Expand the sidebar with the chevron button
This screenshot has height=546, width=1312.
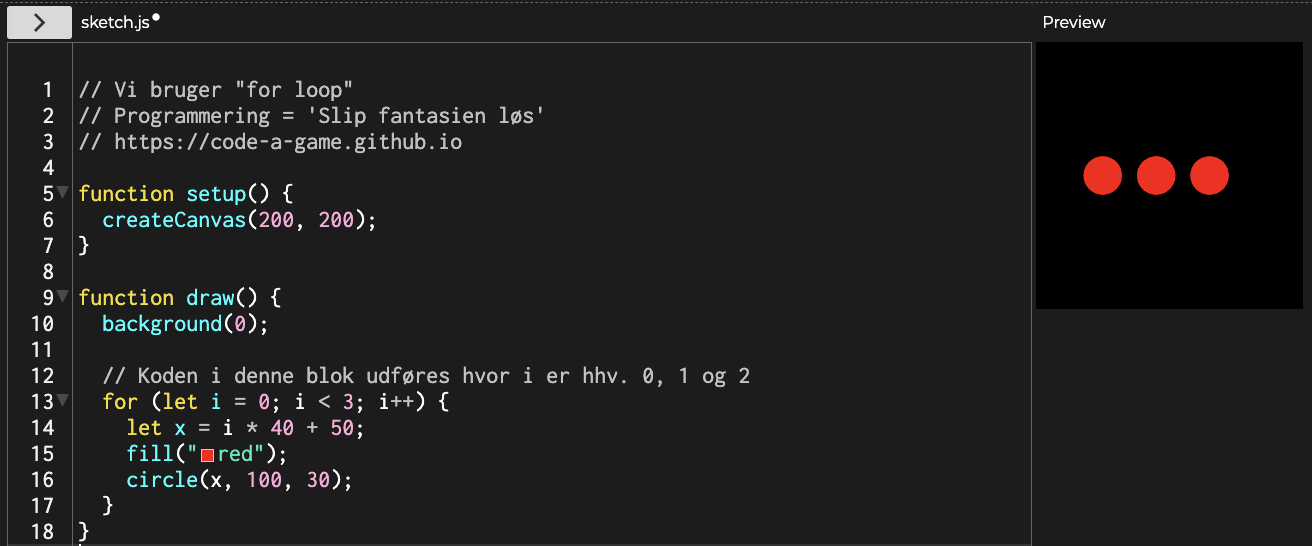[x=39, y=22]
